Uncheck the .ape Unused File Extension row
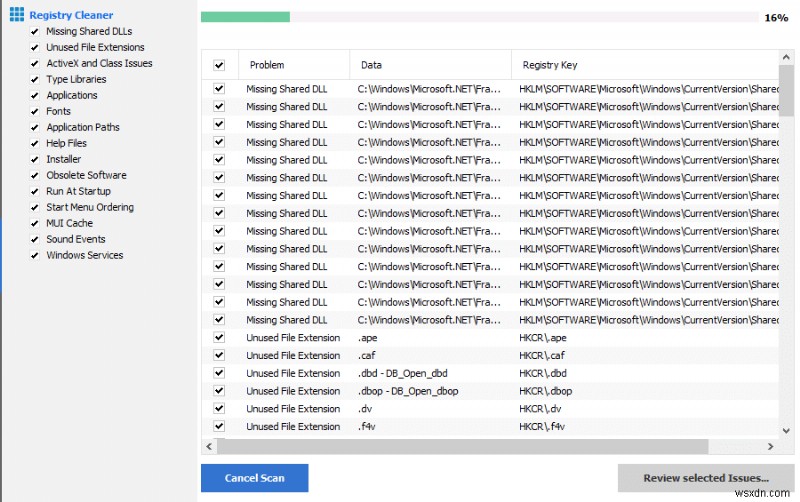The image size is (800, 502). tap(219, 337)
